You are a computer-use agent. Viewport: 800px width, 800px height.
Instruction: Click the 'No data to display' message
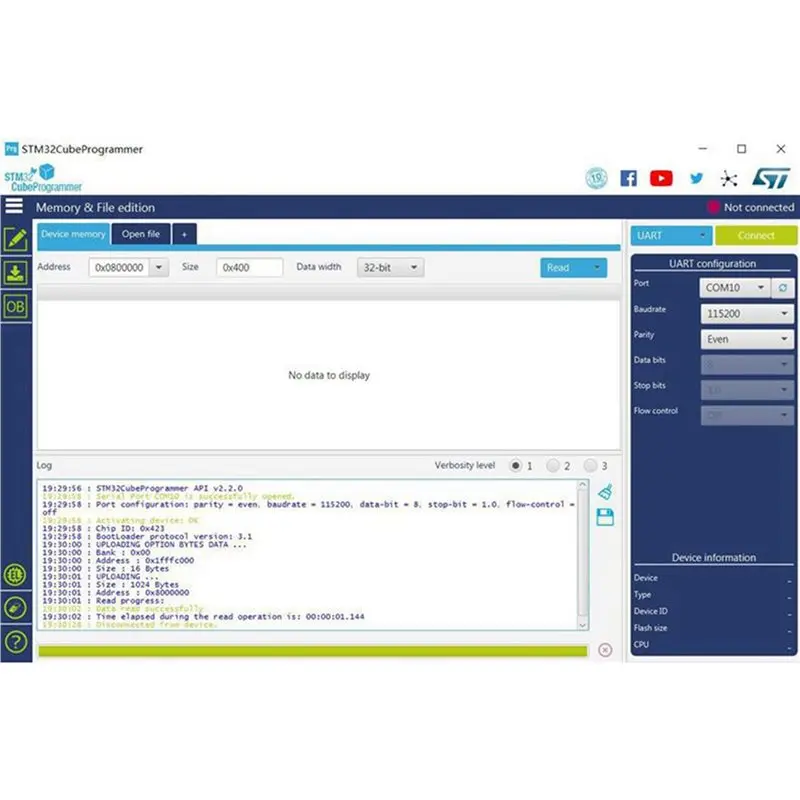(x=329, y=375)
